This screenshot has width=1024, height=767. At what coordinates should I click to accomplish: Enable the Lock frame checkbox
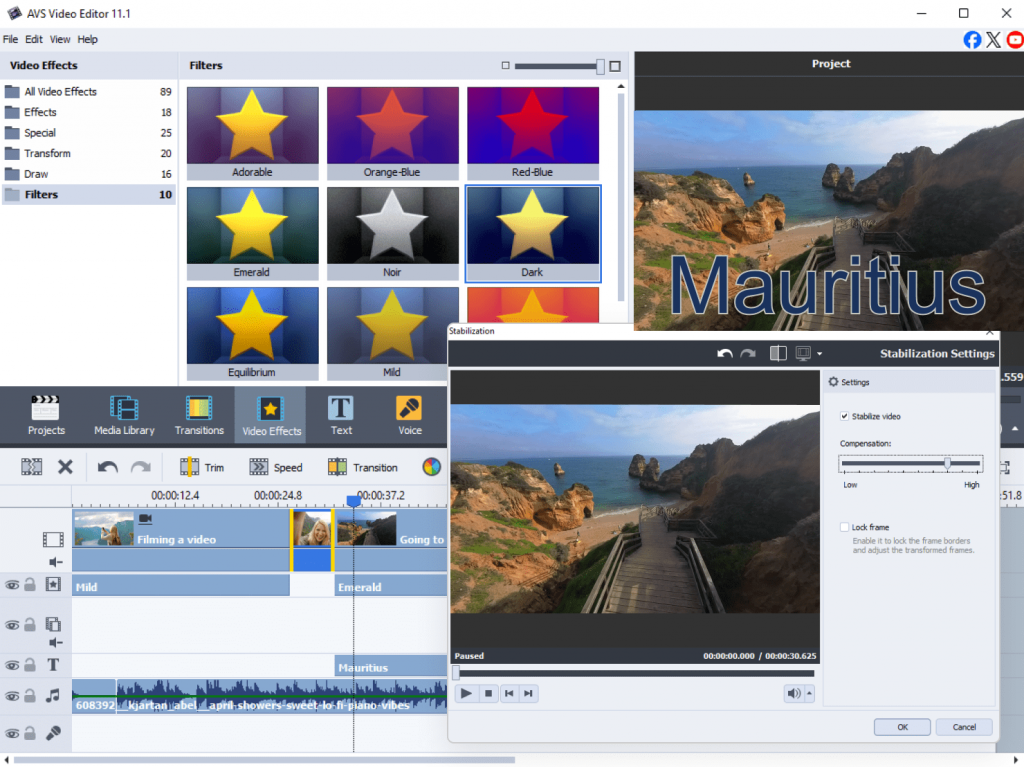pyautogui.click(x=845, y=527)
